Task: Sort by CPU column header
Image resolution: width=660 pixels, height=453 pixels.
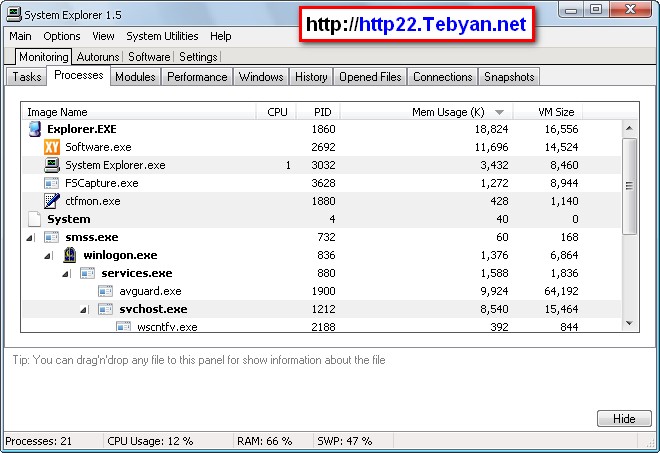Action: tap(277, 112)
